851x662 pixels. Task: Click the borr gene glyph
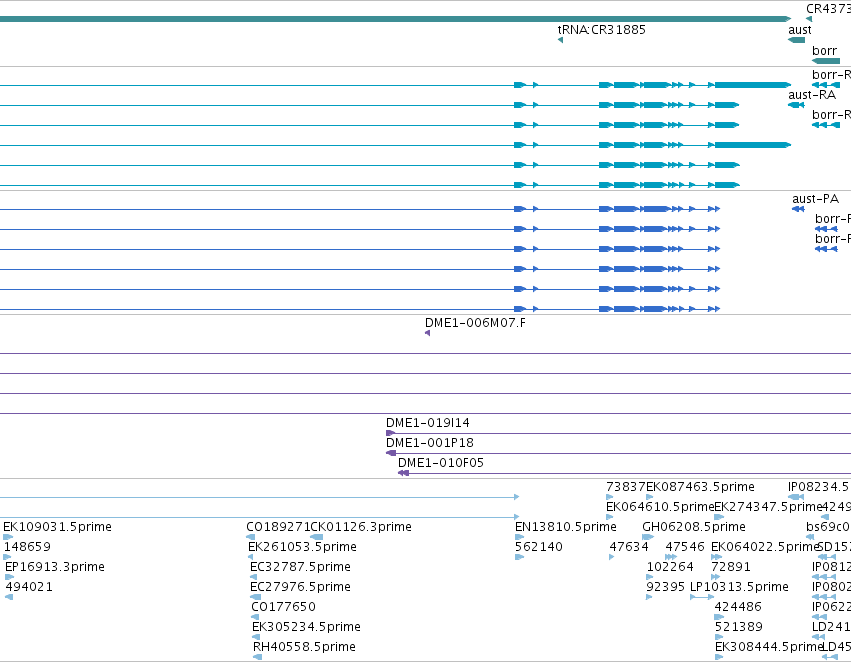(825, 61)
